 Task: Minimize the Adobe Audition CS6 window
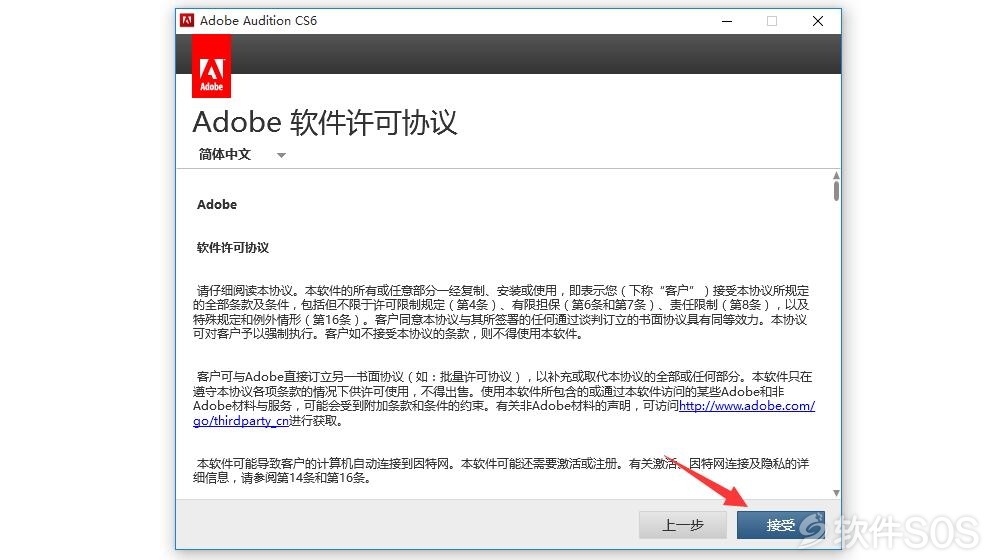[727, 21]
